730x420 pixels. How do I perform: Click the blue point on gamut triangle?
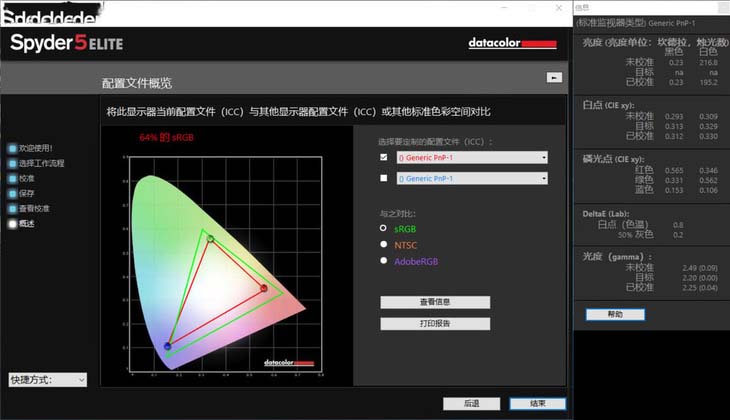(x=168, y=346)
